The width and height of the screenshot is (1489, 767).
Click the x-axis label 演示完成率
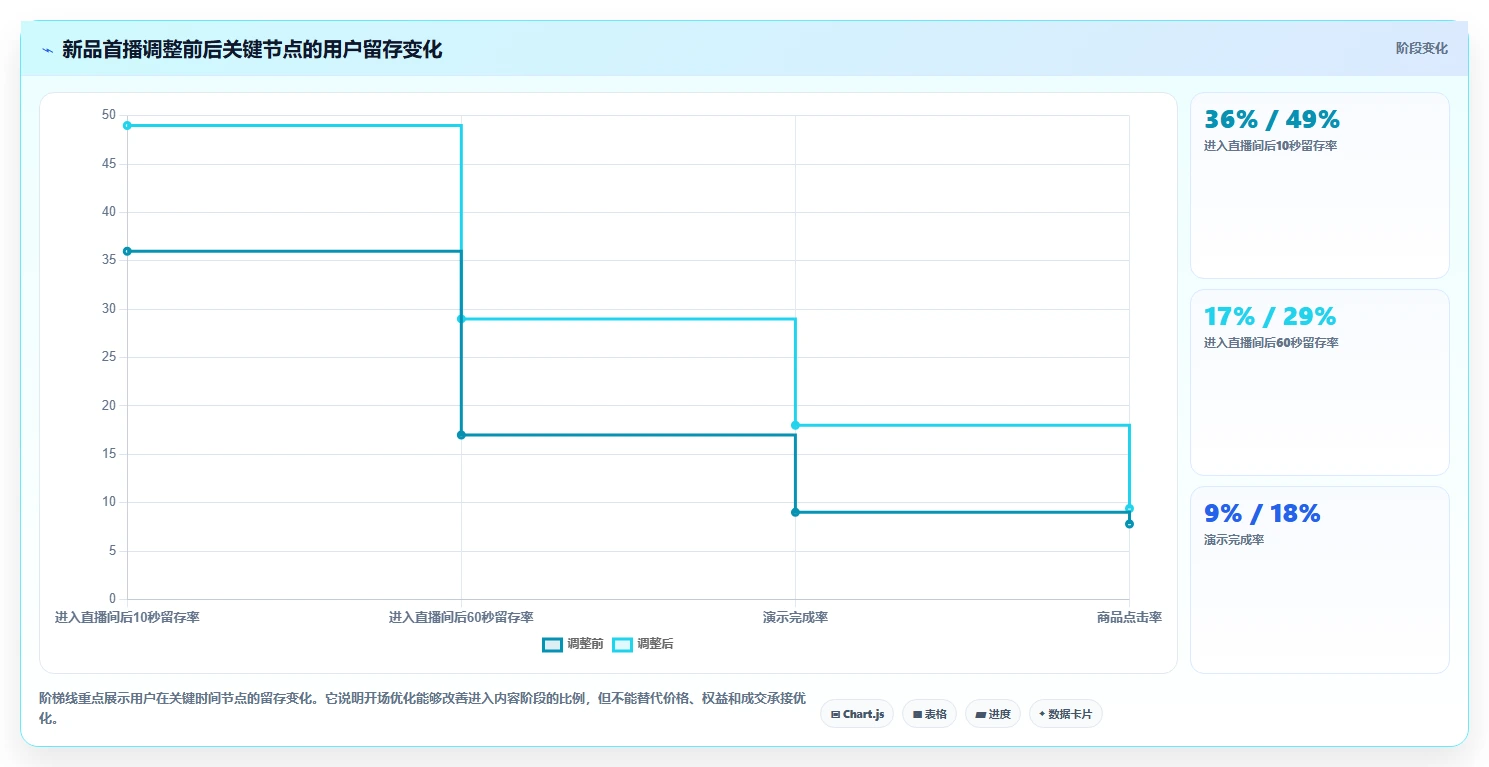pos(795,618)
